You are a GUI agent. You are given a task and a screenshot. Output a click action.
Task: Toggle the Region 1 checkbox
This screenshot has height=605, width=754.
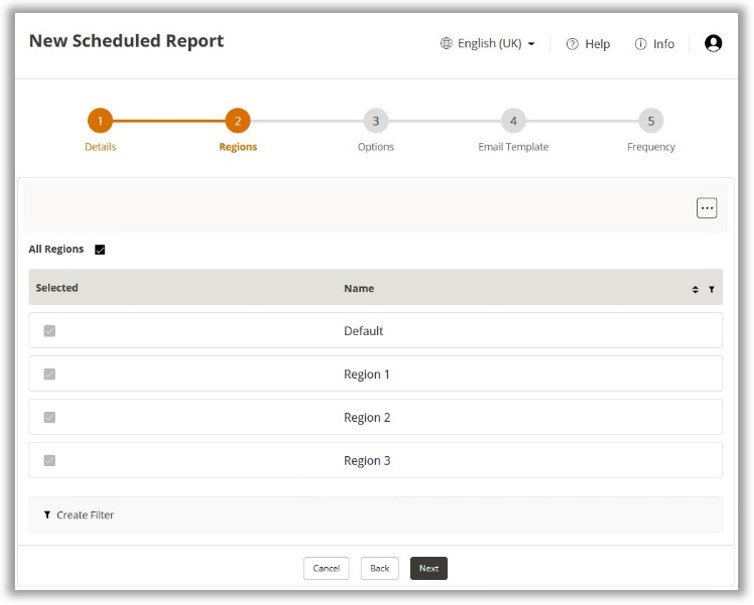pyautogui.click(x=49, y=374)
